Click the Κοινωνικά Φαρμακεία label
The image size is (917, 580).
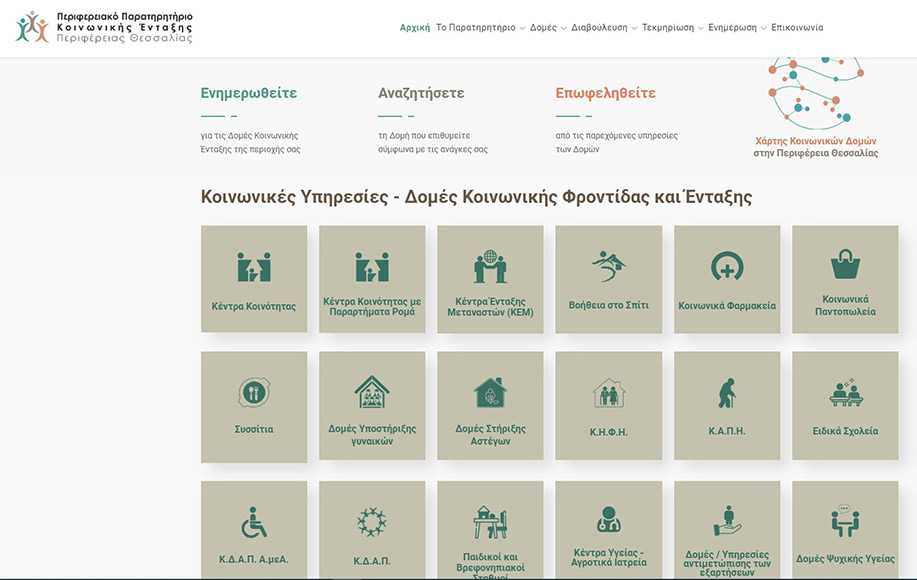pos(727,306)
